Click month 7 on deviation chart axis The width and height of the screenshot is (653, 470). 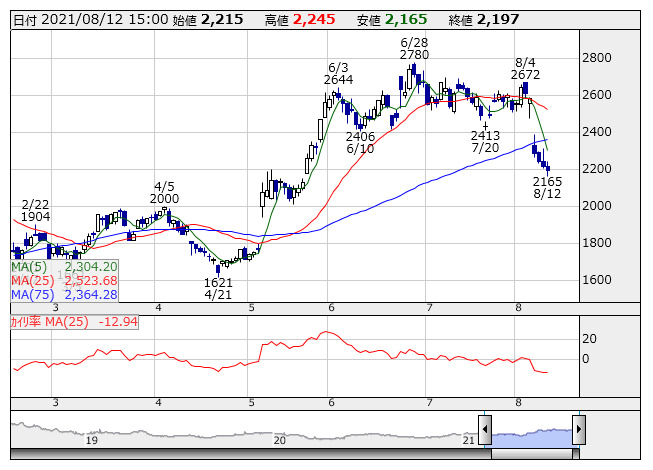[429, 403]
